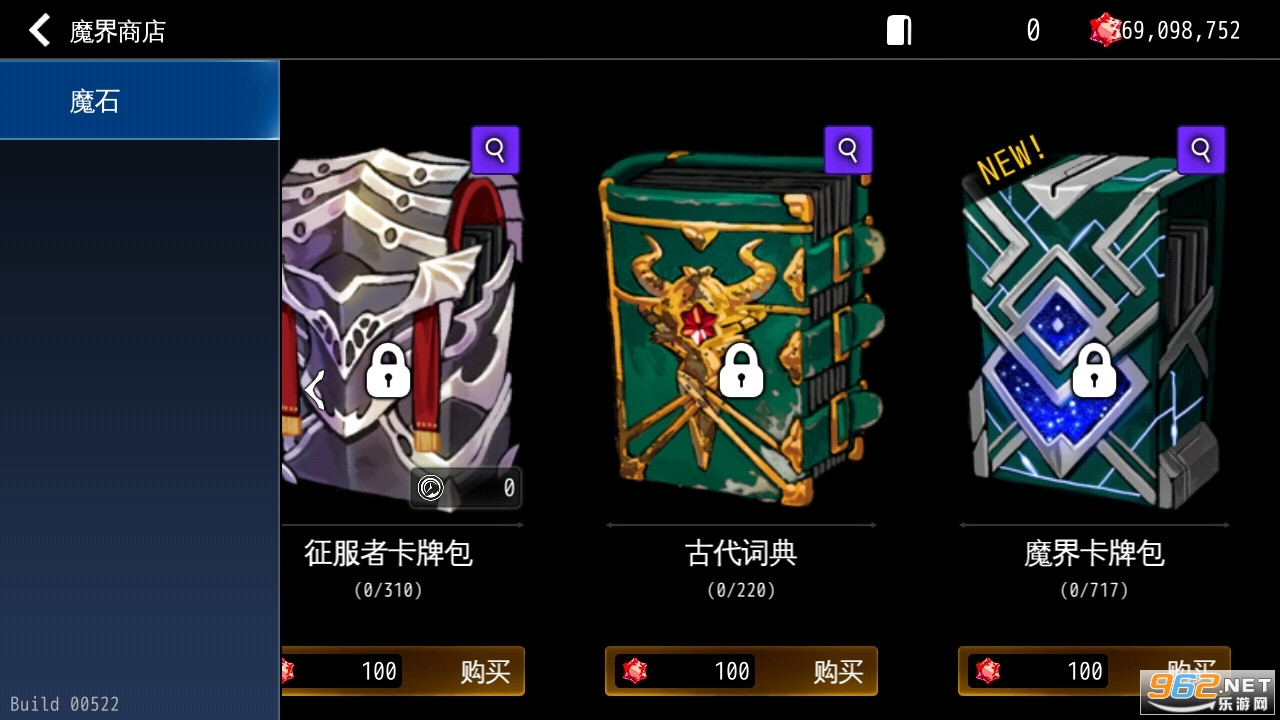Open the 魔界商店 title heading
The width and height of the screenshot is (1280, 720).
[117, 31]
